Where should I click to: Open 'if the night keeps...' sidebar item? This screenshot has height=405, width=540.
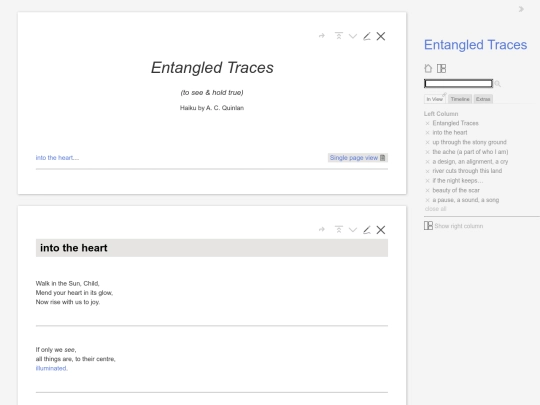point(458,181)
